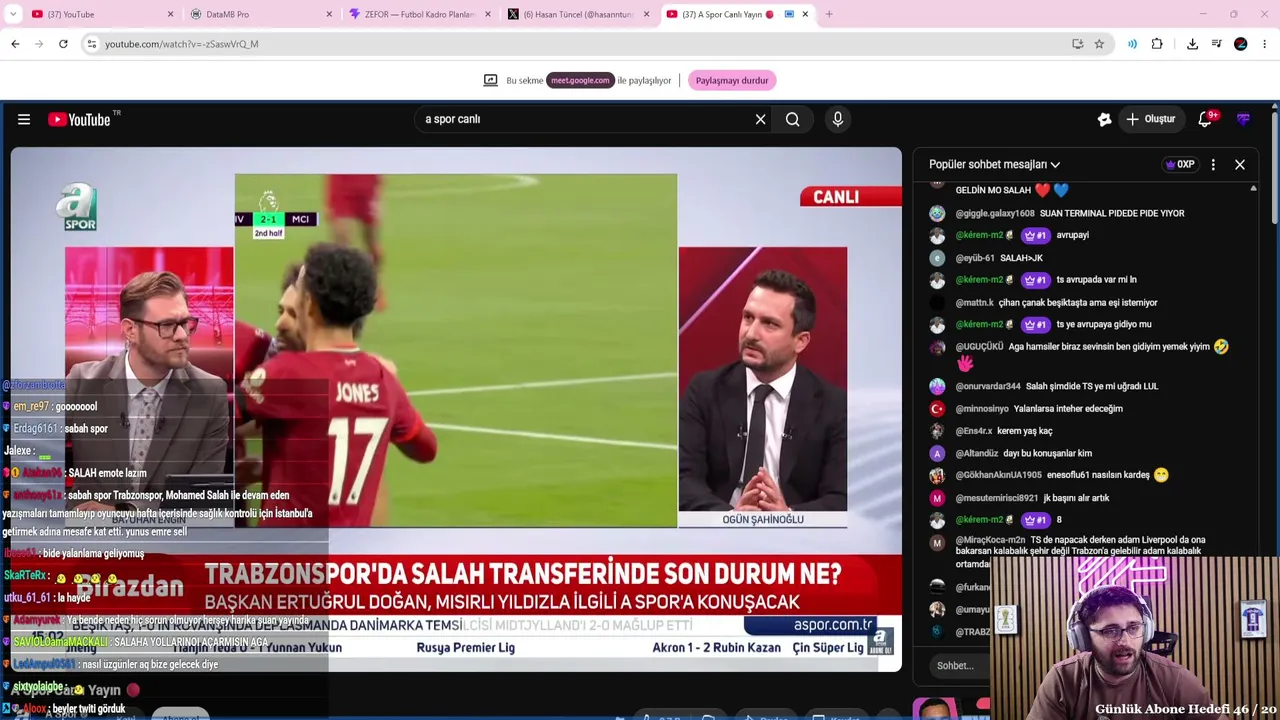Open the chat three-dot options menu

1213,164
